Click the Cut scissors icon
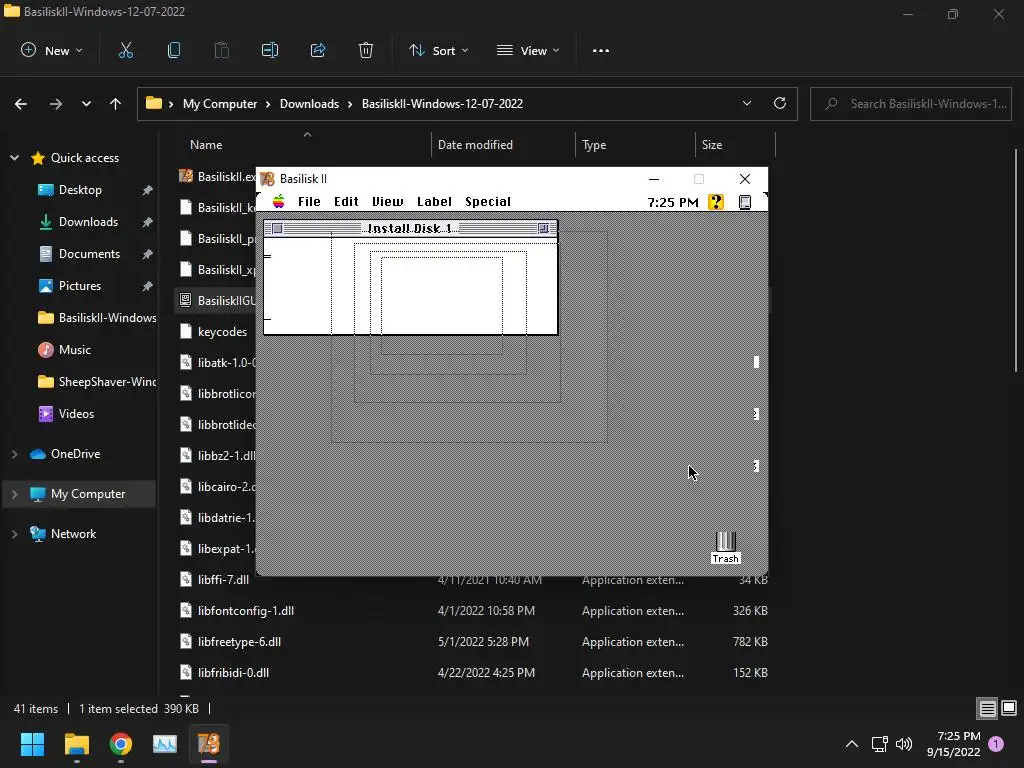The width and height of the screenshot is (1024, 768). (x=125, y=50)
